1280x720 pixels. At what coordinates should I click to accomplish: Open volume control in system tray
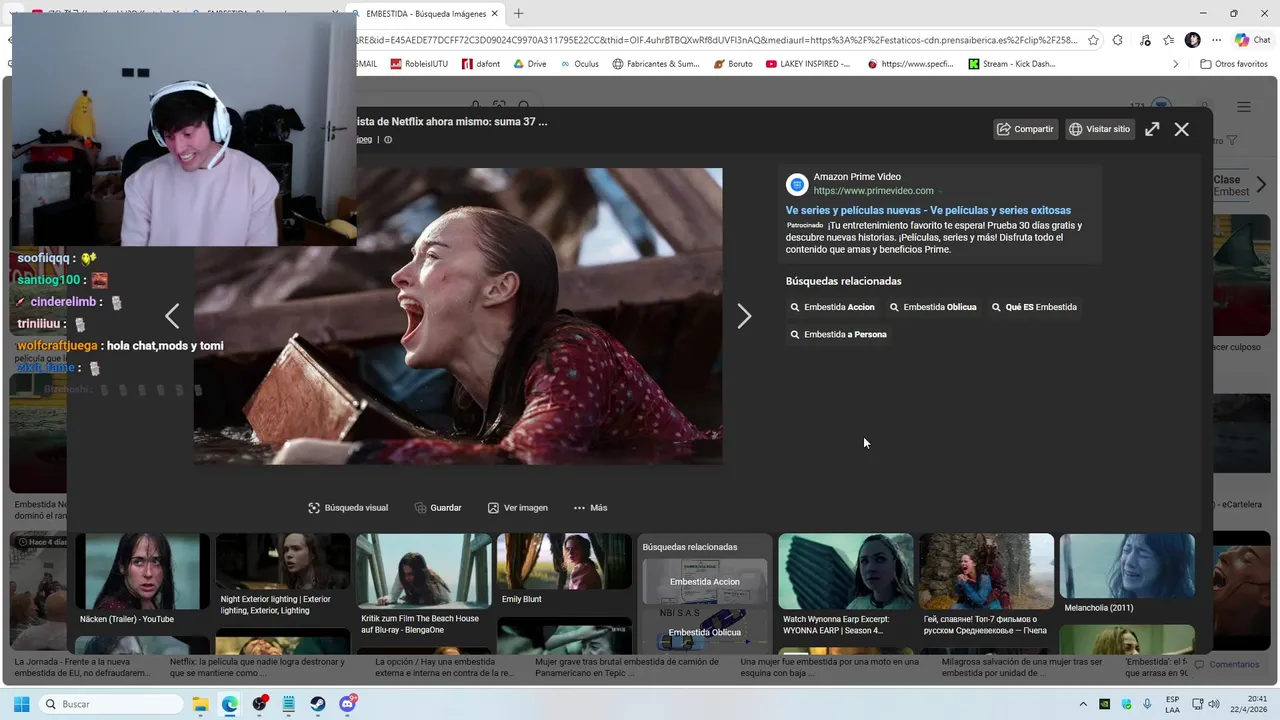[x=1213, y=704]
